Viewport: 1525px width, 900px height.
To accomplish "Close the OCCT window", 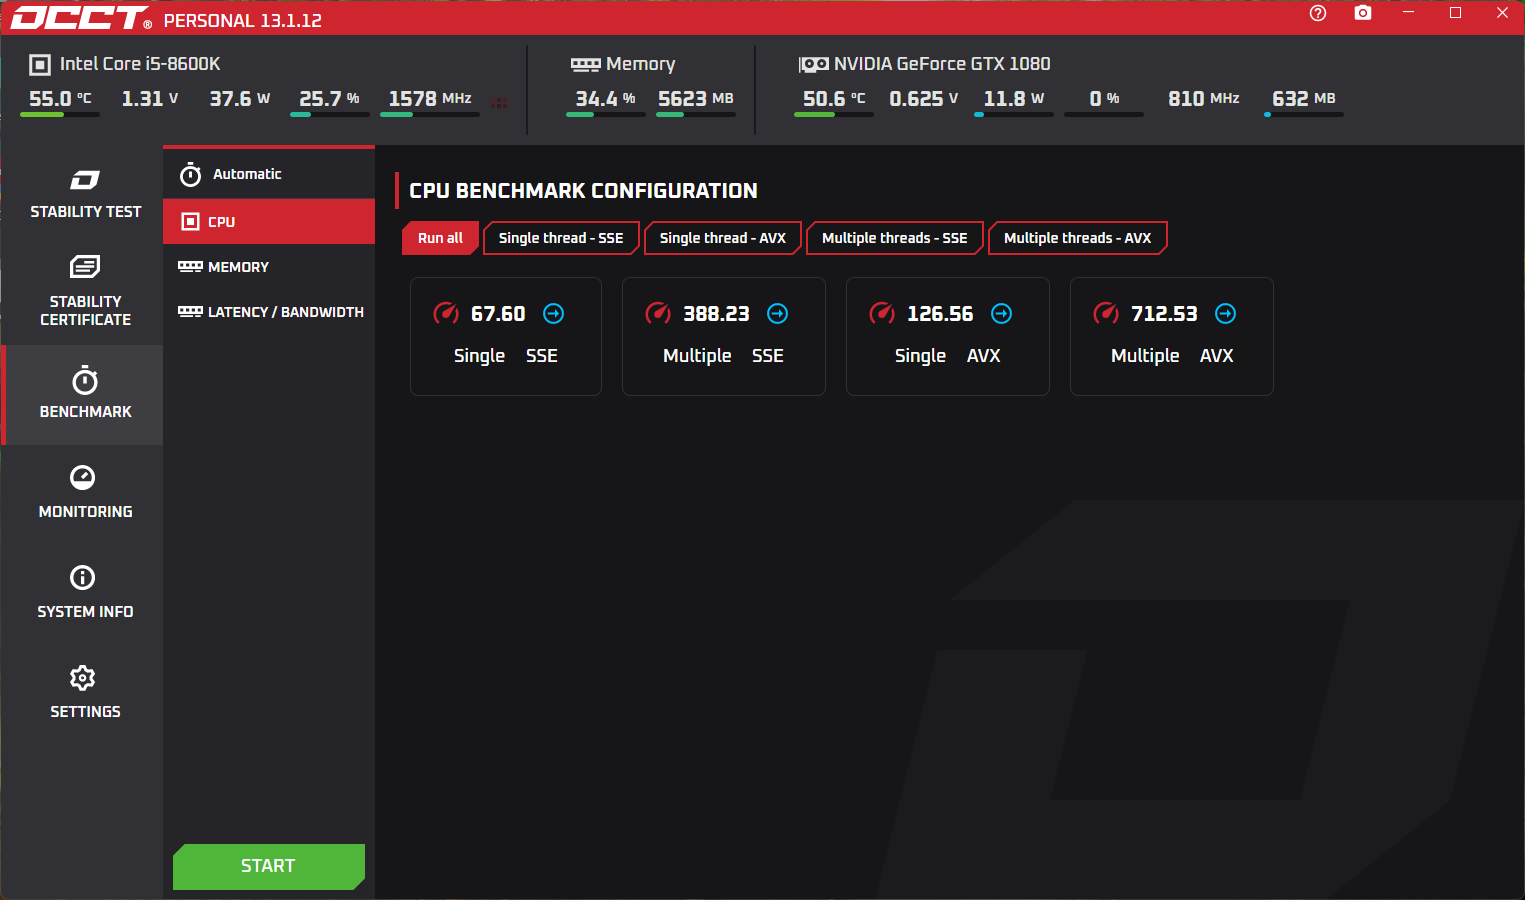I will [1502, 13].
